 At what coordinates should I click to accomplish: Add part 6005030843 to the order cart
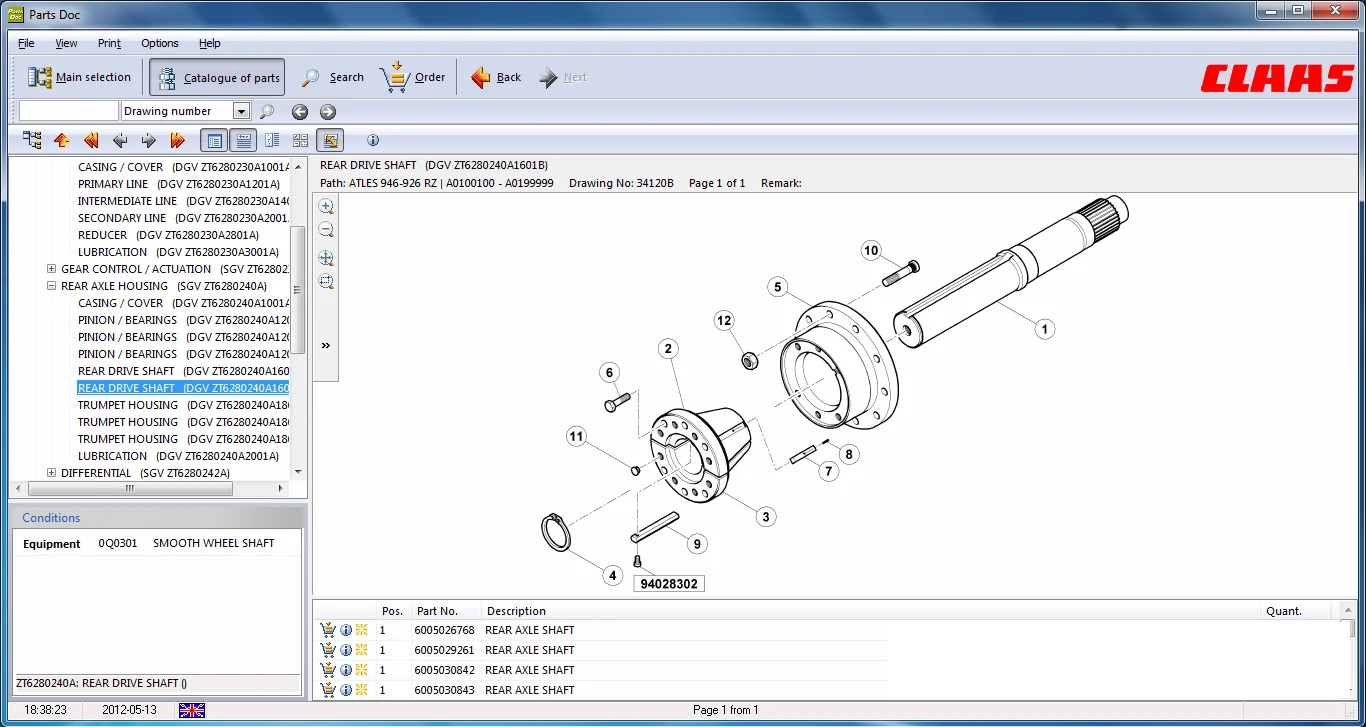pos(328,690)
